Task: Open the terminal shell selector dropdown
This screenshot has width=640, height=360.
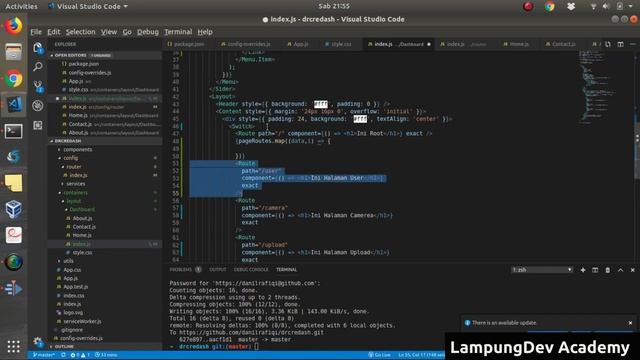Action: 542,270
